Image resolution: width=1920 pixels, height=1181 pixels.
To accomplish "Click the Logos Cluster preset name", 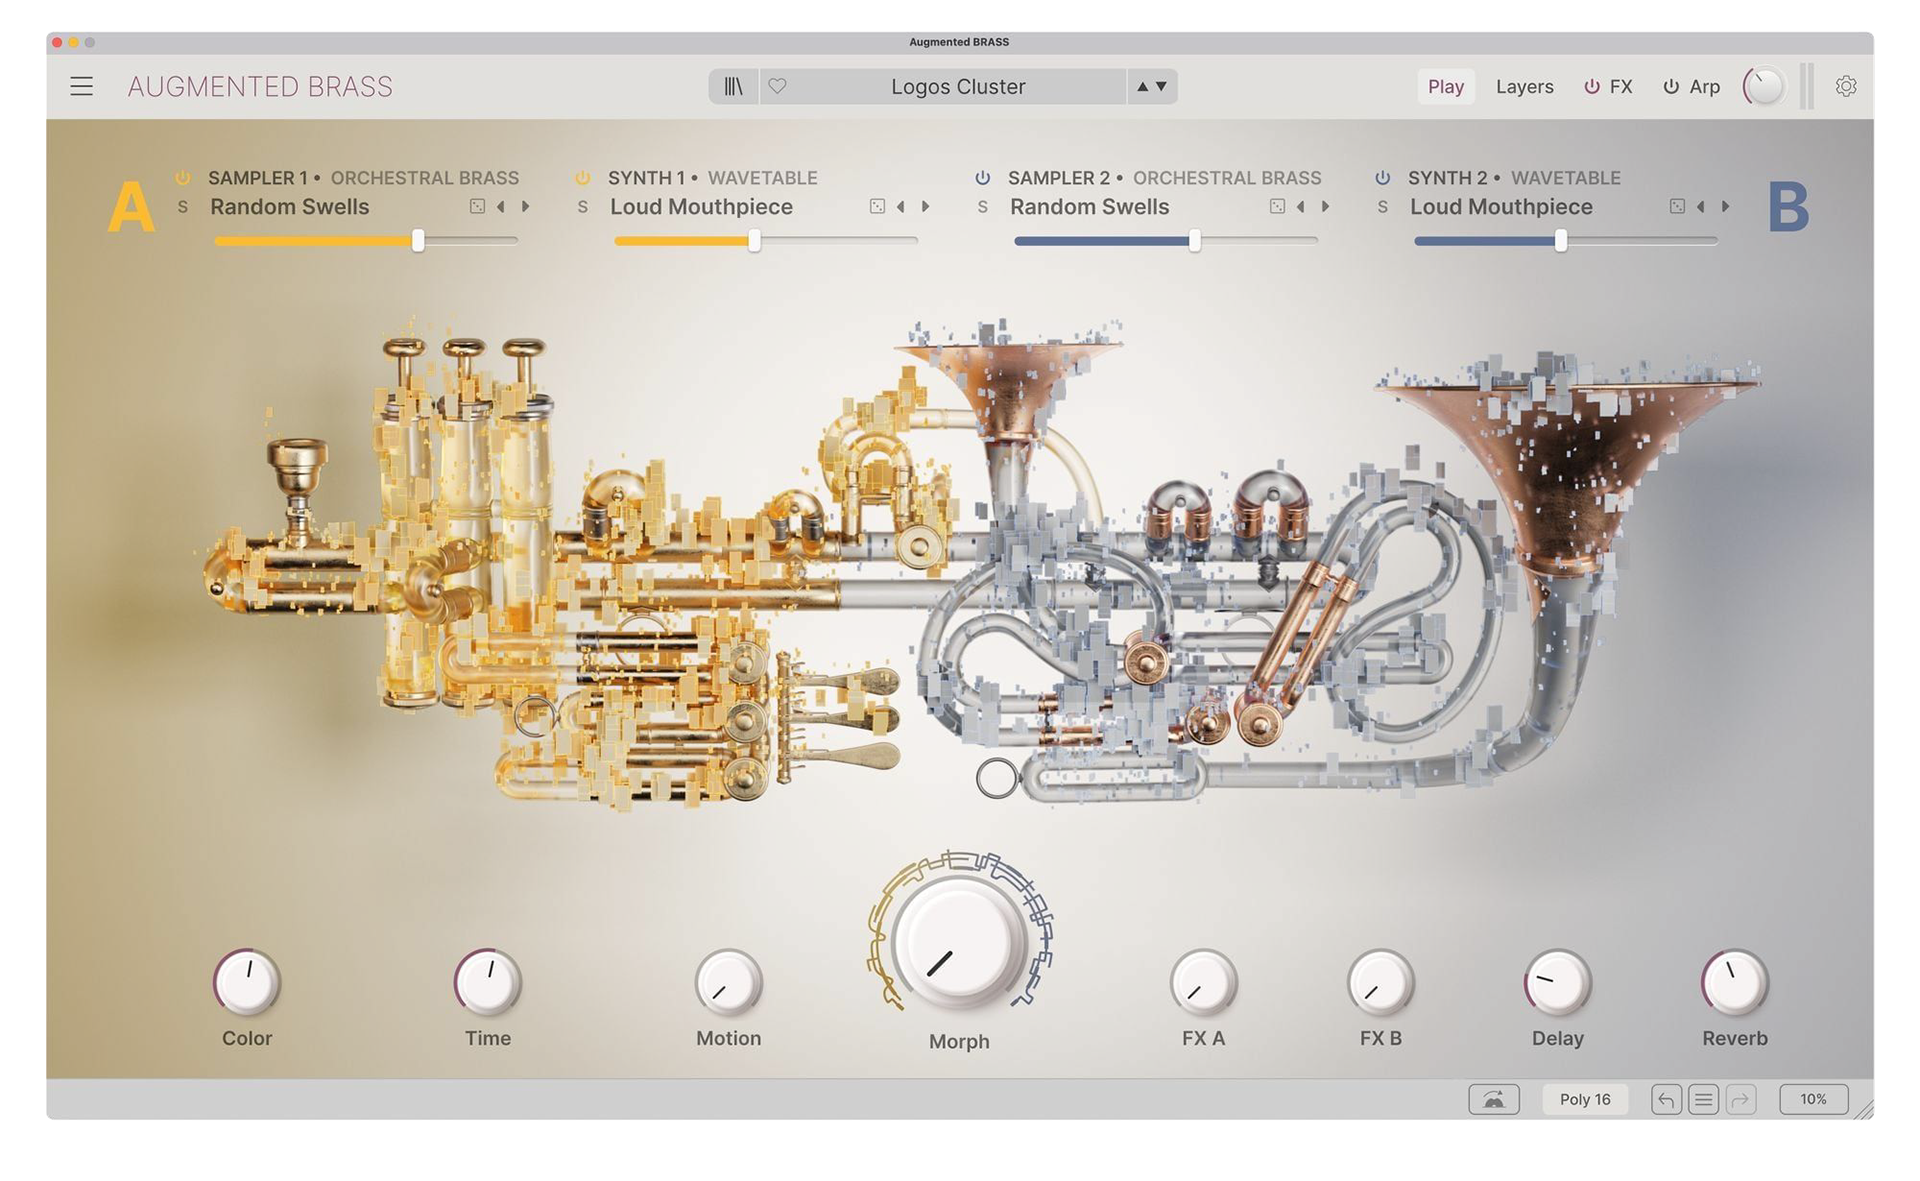I will 958,87.
